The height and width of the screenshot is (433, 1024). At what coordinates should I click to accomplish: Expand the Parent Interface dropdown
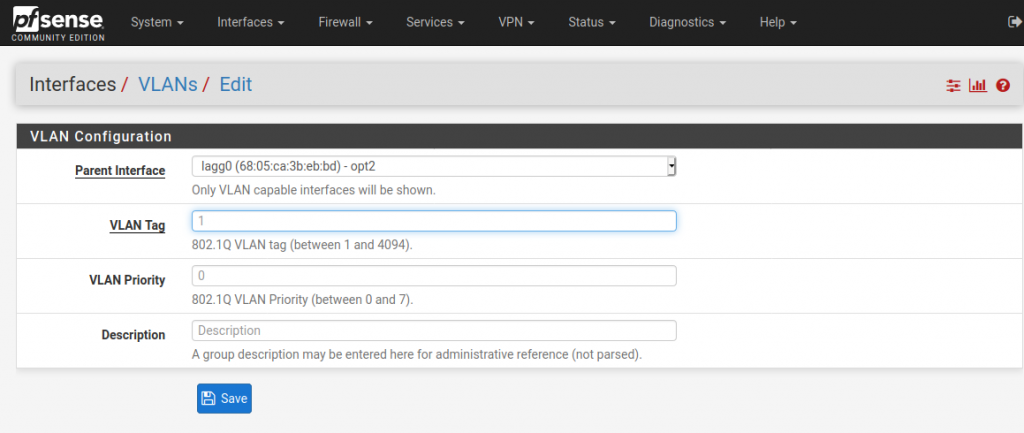pos(434,167)
